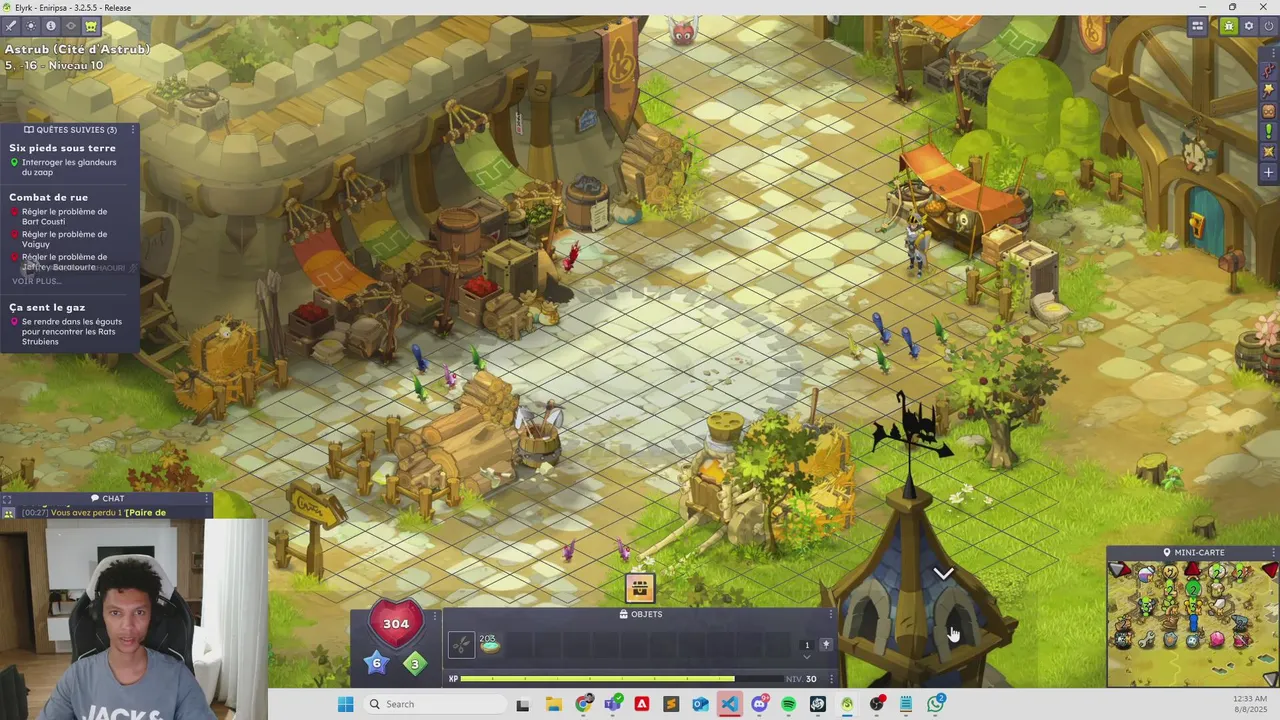Add shortcut with plus icon on sidebar
The image size is (1280, 720).
[x=1268, y=172]
